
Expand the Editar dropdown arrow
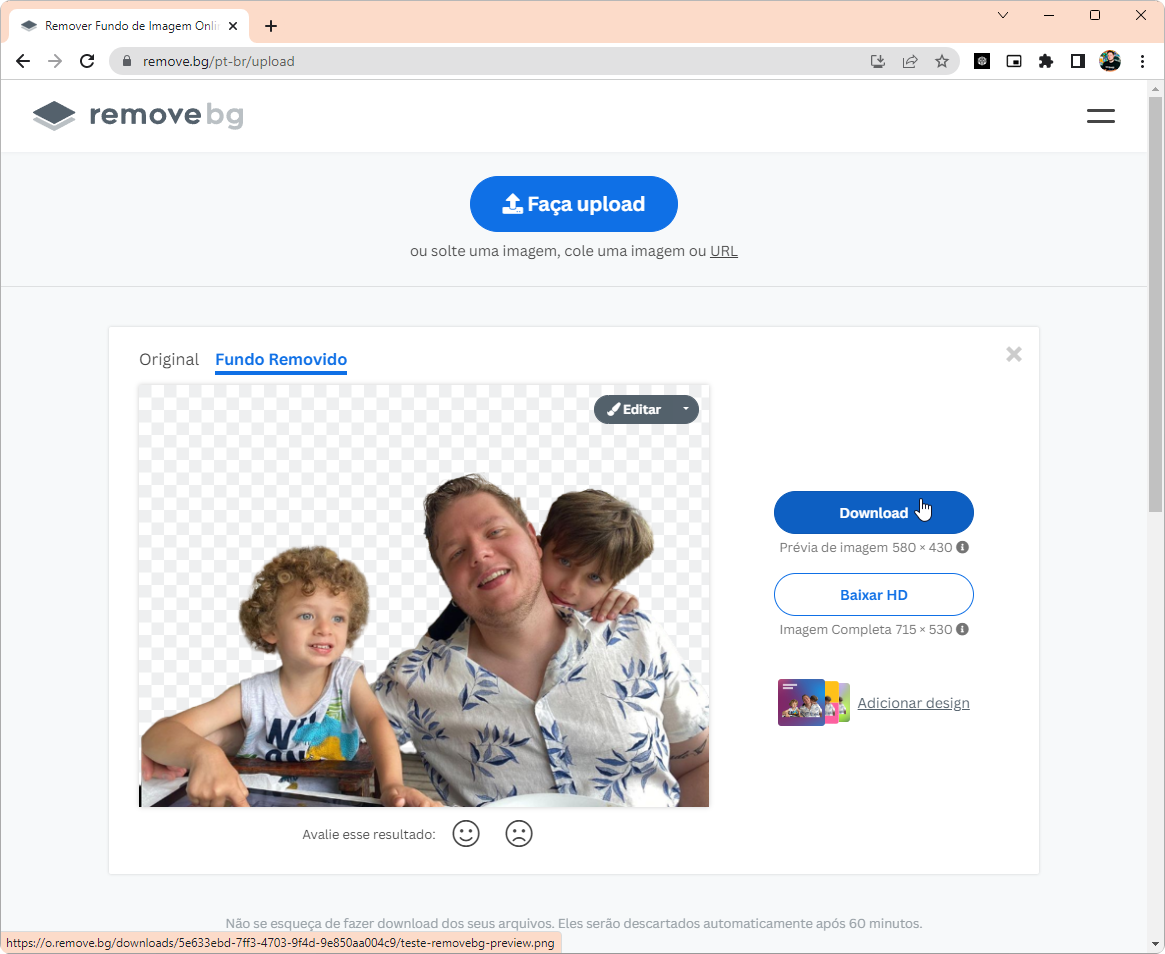tap(686, 409)
